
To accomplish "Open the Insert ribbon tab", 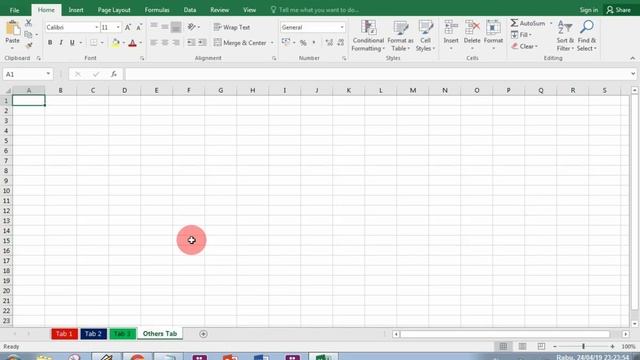I will (x=76, y=10).
